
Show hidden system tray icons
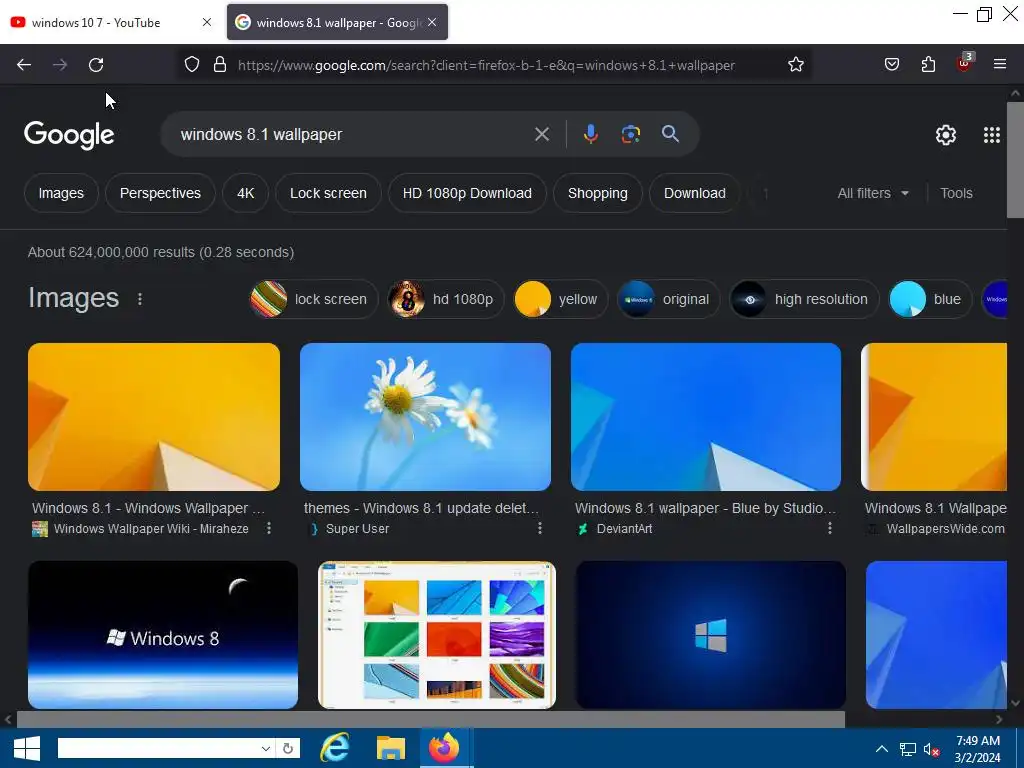click(882, 749)
